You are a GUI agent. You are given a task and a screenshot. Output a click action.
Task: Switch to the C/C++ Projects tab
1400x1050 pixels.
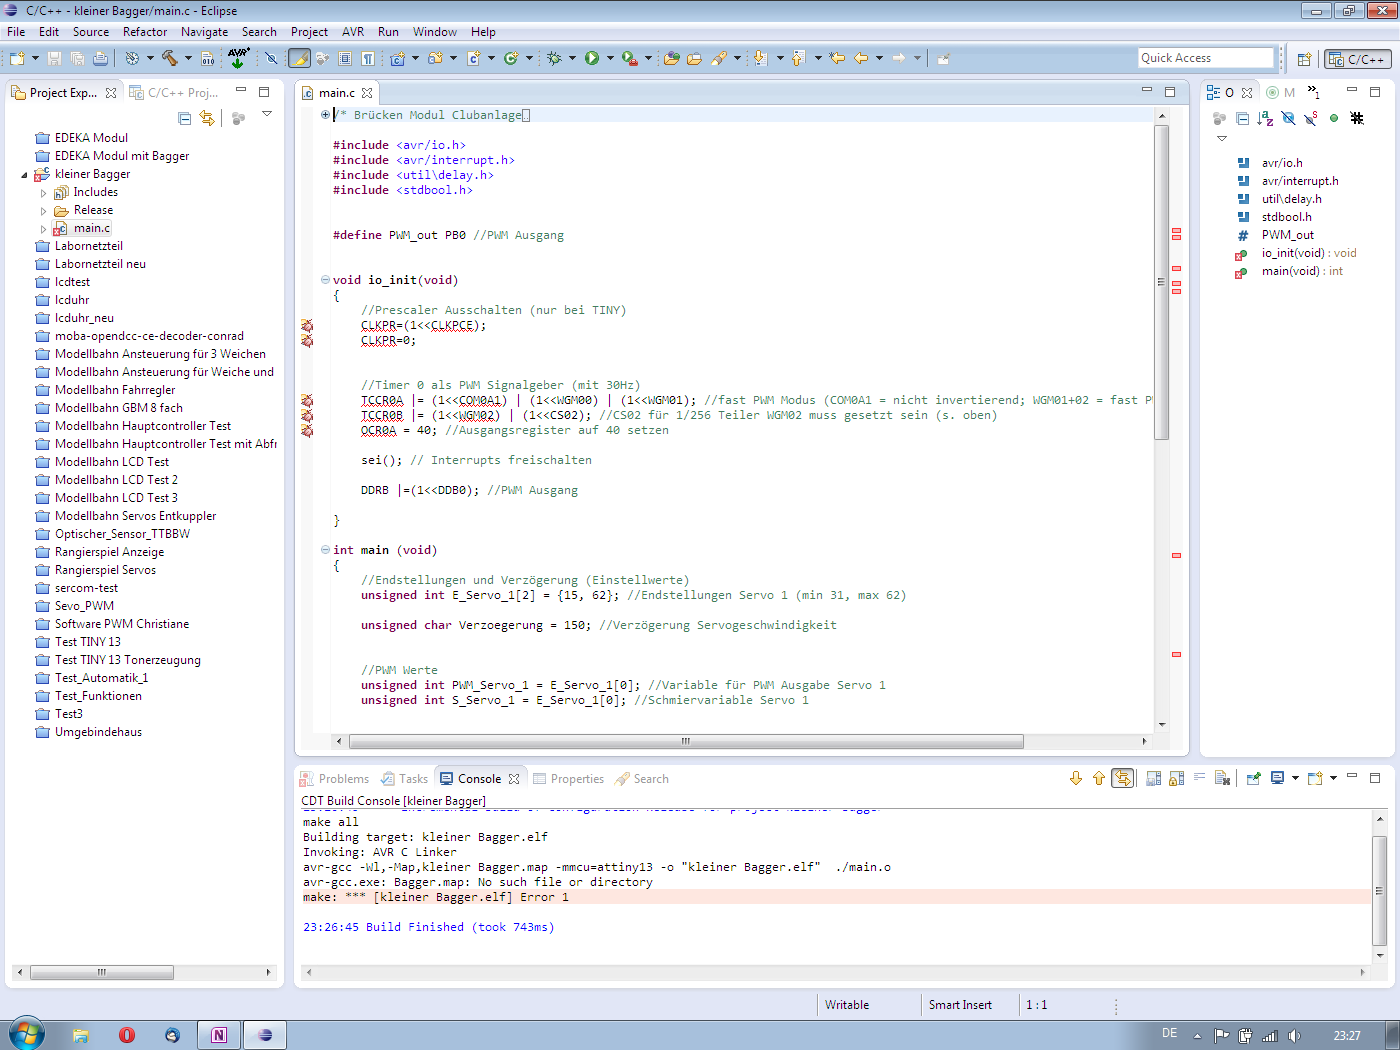coord(174,93)
